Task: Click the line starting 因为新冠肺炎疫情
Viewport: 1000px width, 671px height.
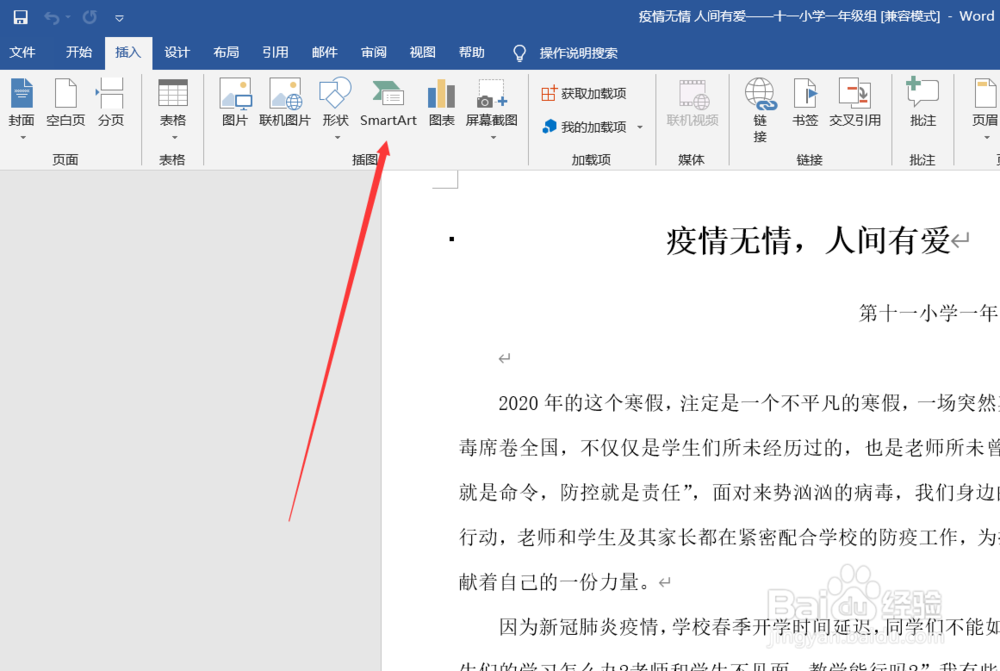Action: point(749,626)
